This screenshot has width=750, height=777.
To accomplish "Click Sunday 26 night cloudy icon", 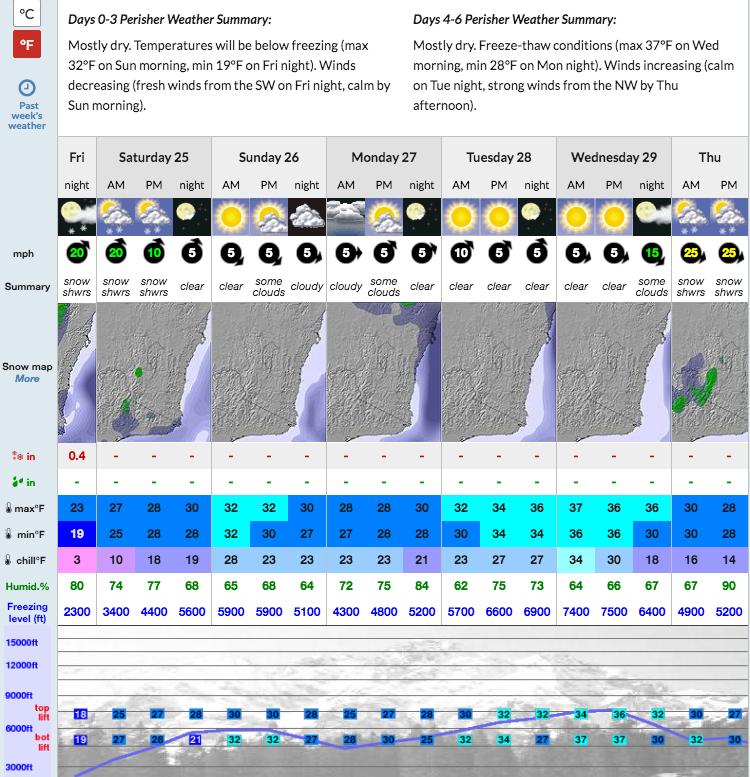I will pyautogui.click(x=307, y=217).
